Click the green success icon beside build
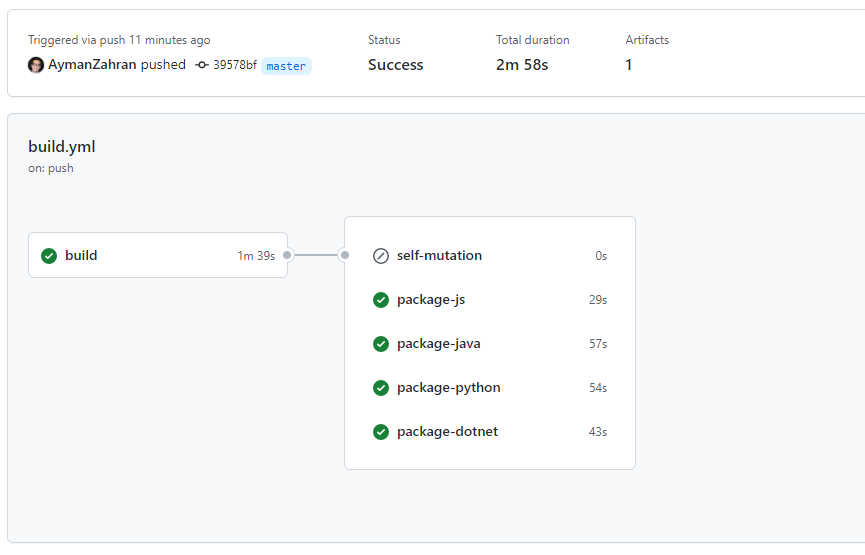 [49, 255]
